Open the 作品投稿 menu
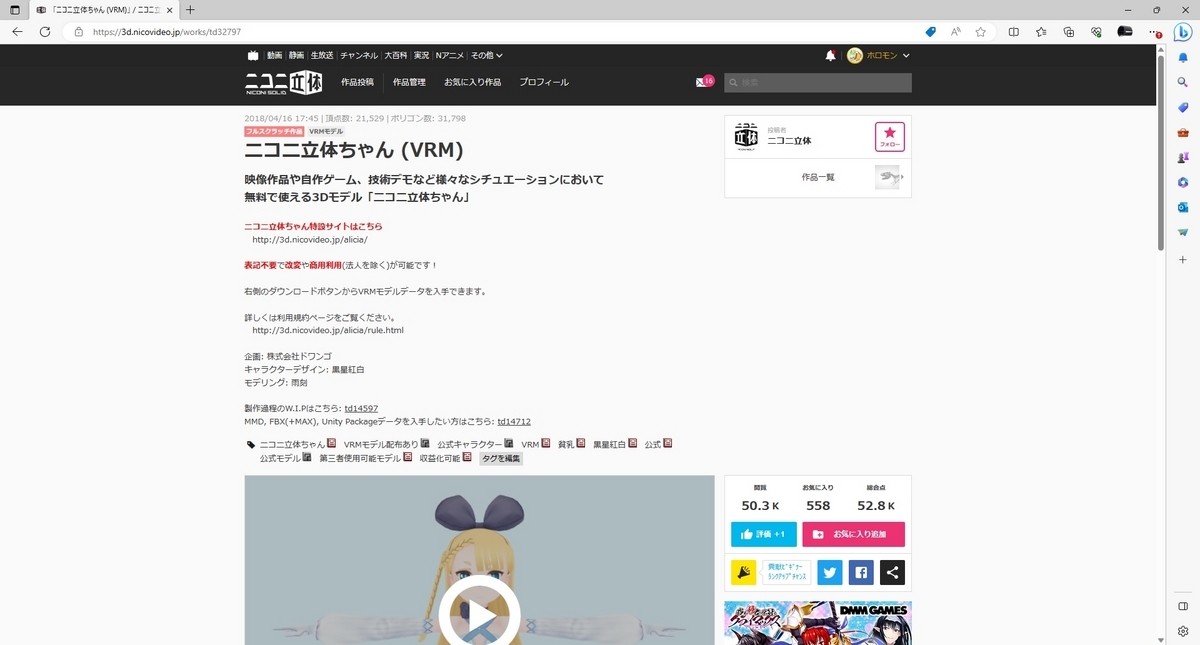Viewport: 1200px width, 645px height. point(357,82)
